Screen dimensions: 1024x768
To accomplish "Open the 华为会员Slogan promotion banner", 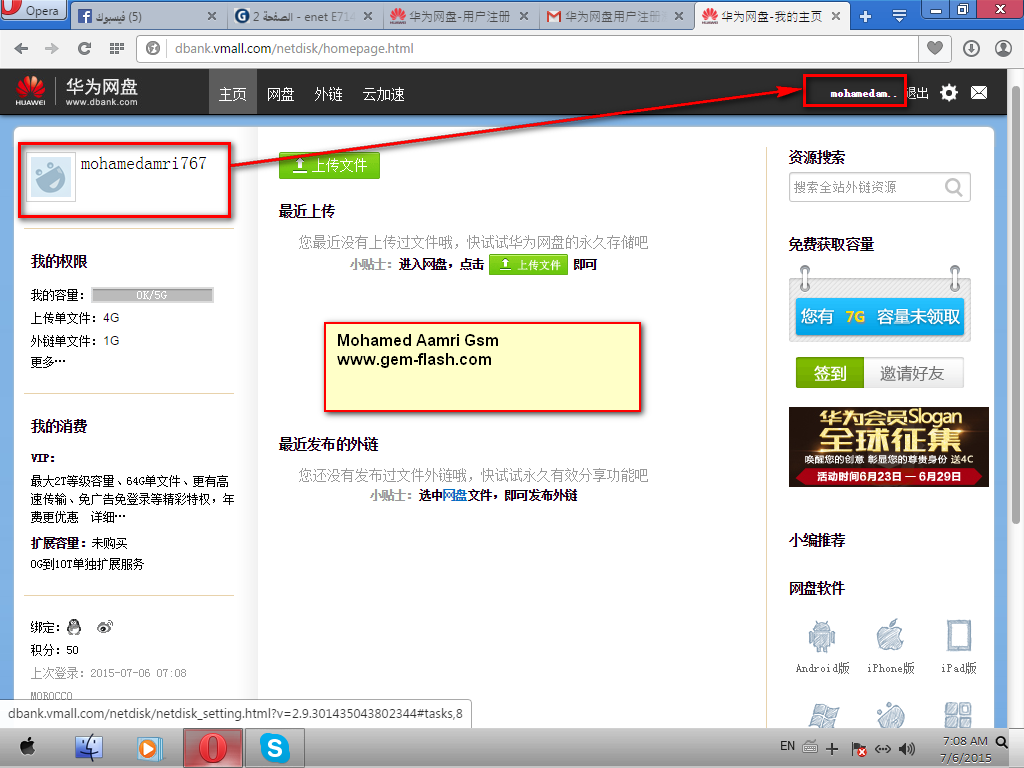I will pyautogui.click(x=888, y=447).
